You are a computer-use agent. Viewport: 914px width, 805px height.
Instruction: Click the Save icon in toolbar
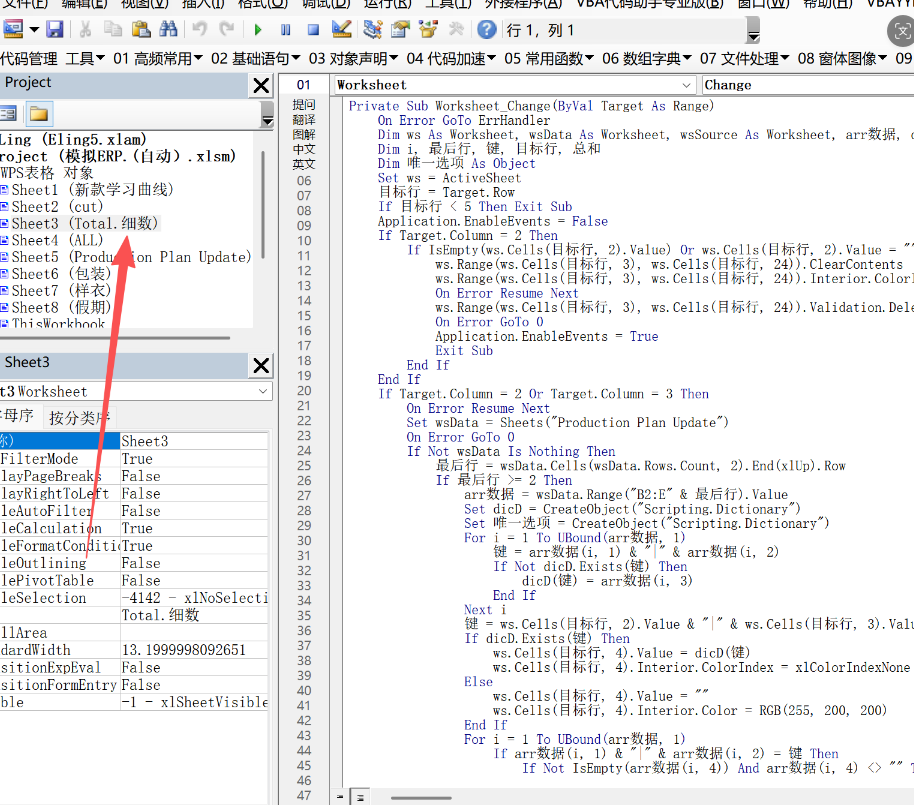tap(55, 29)
